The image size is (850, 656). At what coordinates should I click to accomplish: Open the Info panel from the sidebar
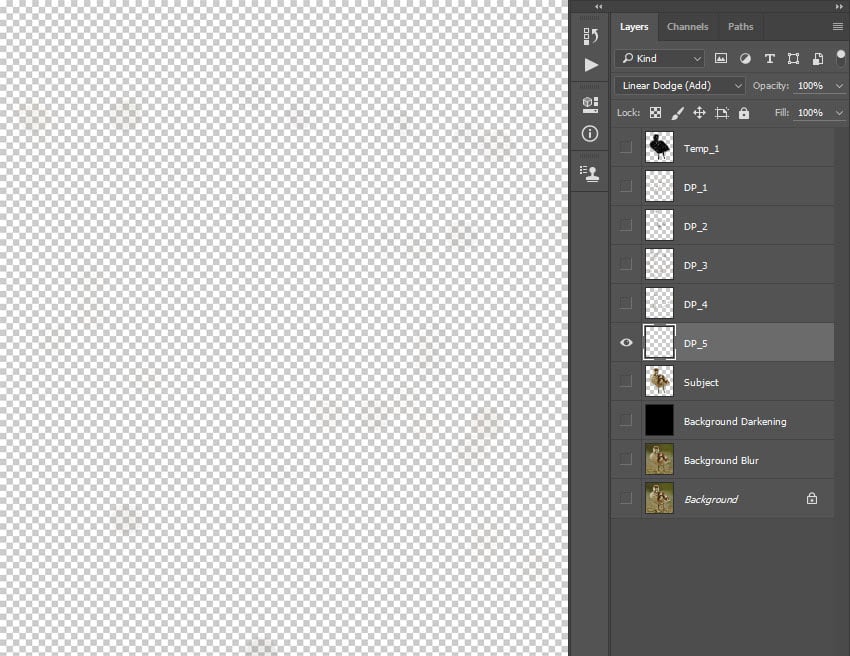590,133
